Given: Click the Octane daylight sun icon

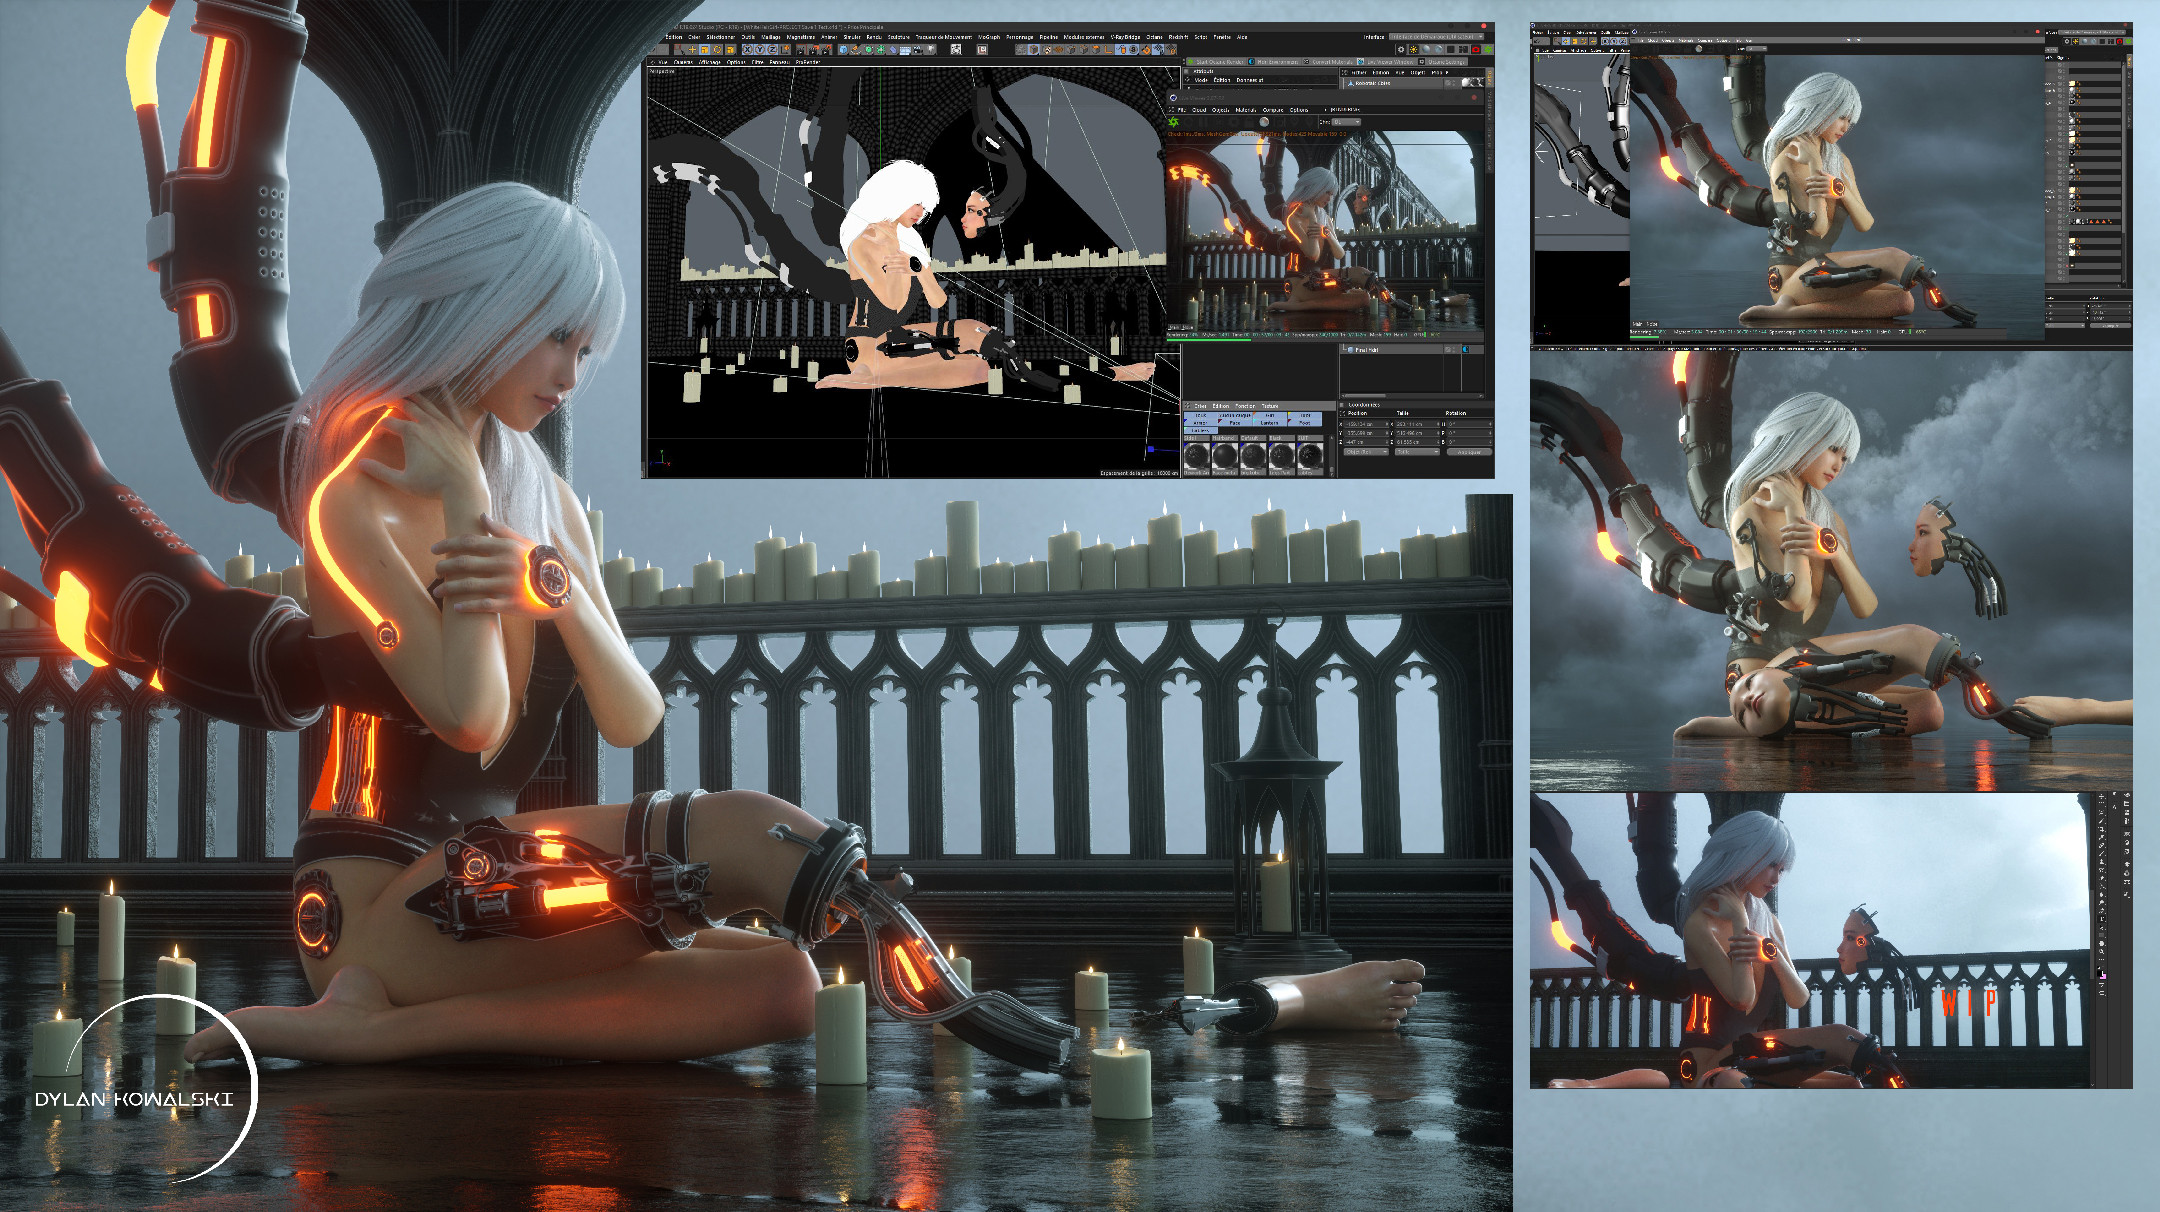Looking at the screenshot, I should (x=1413, y=50).
